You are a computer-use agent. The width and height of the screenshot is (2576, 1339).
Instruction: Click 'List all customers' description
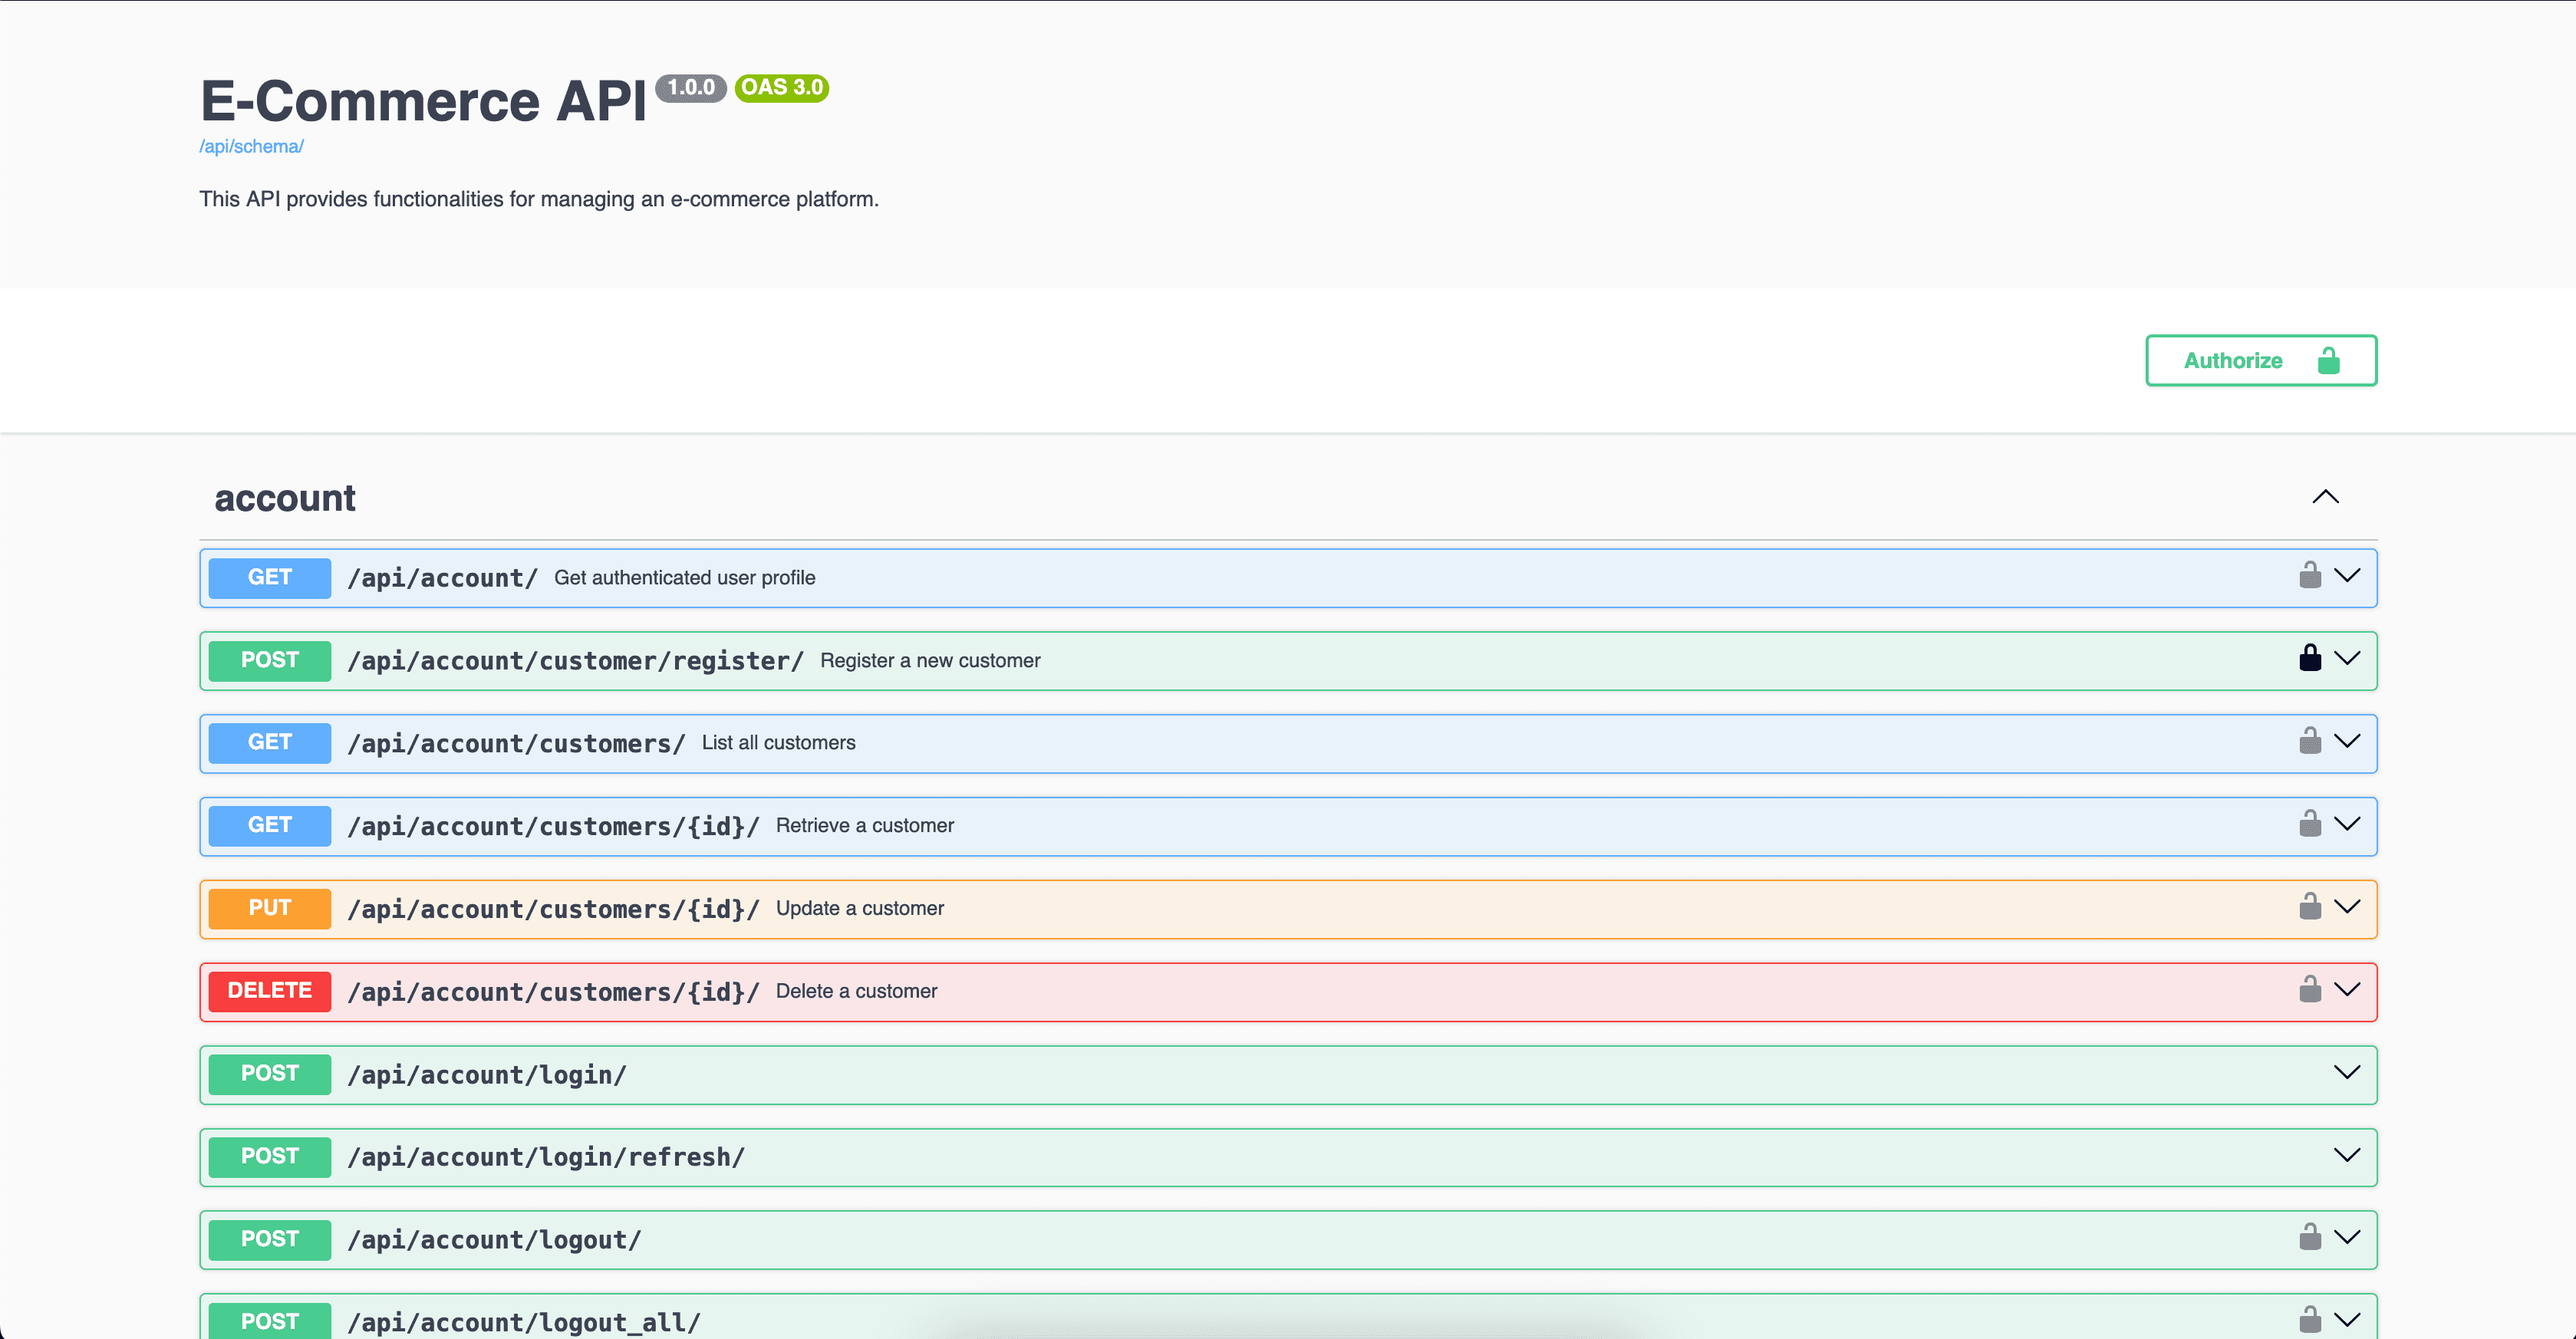[x=779, y=743]
